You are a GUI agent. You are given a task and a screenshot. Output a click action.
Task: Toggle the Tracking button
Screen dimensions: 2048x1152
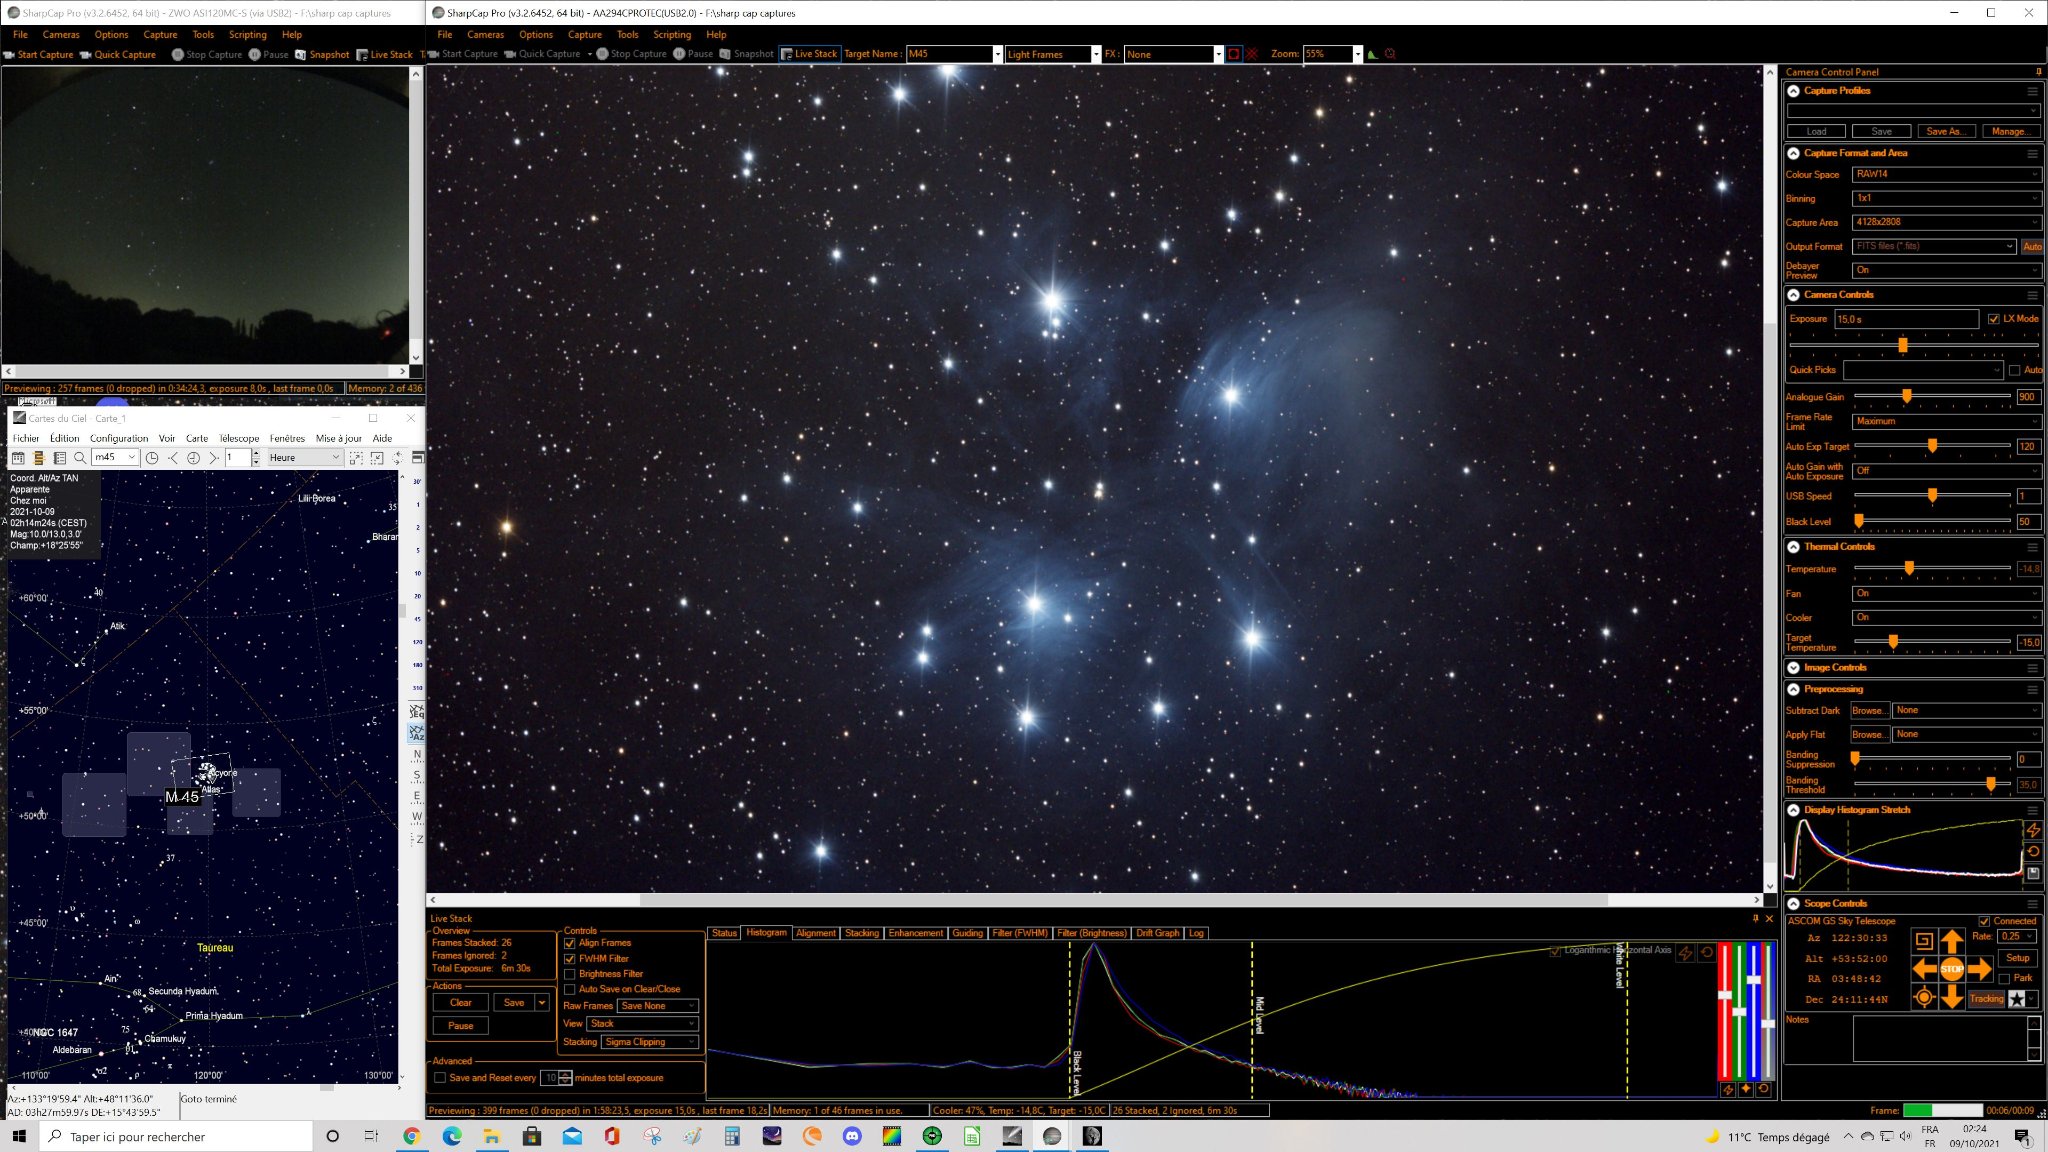pos(1986,999)
